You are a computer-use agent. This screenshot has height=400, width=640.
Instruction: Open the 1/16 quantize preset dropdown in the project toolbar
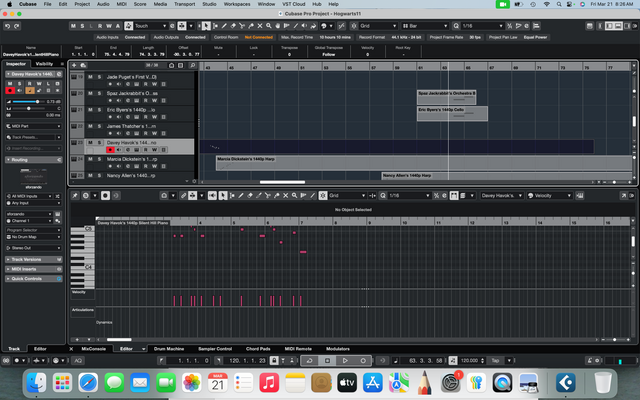tap(482, 26)
